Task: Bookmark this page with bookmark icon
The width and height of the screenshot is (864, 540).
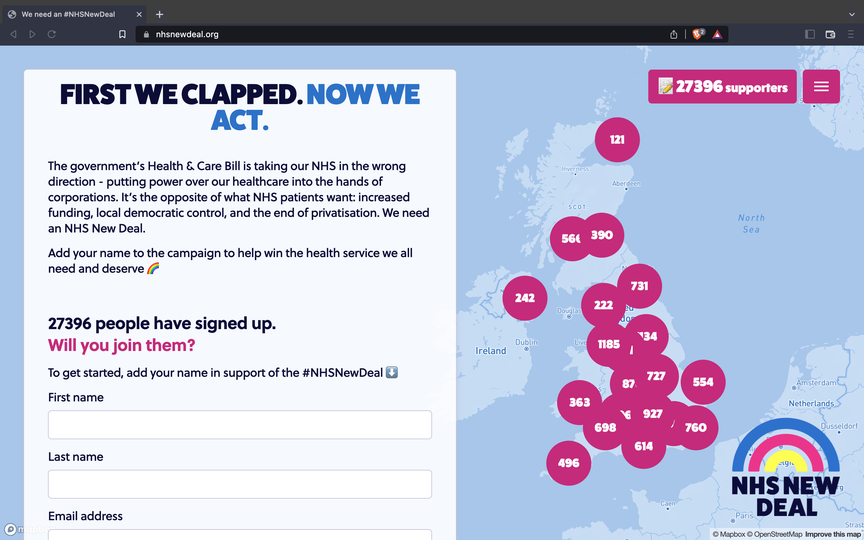Action: tap(122, 34)
